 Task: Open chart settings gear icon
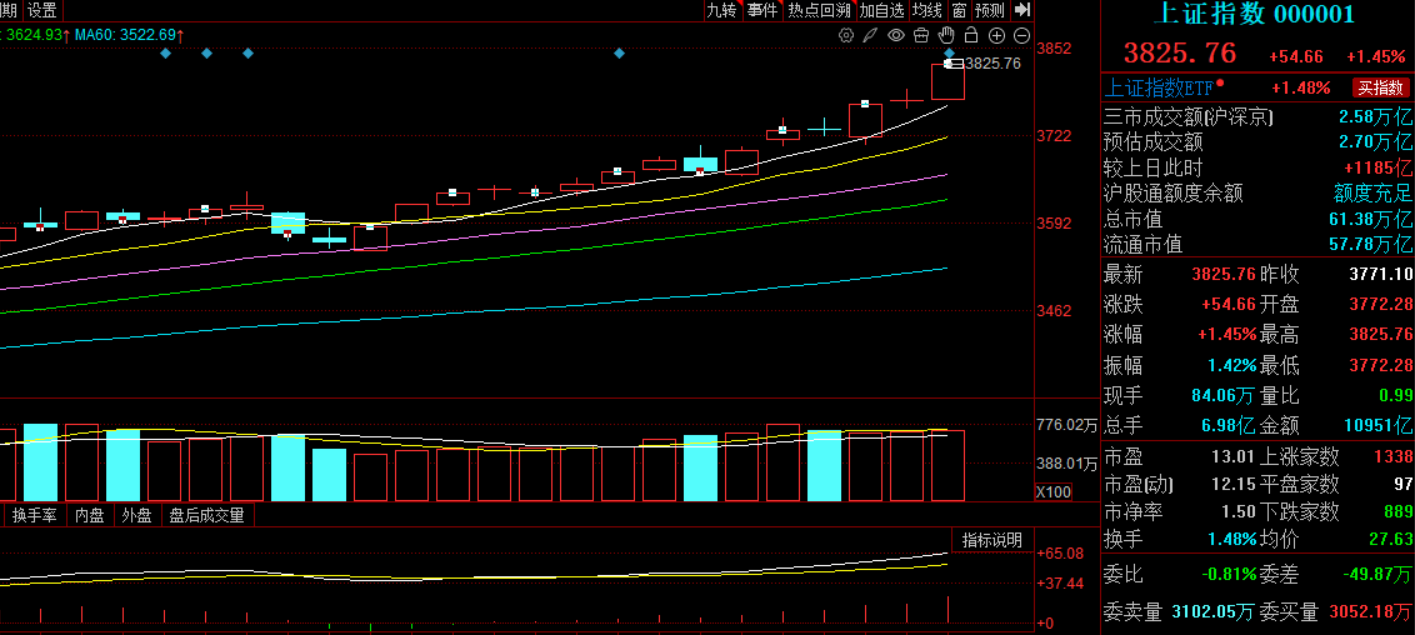coord(846,36)
